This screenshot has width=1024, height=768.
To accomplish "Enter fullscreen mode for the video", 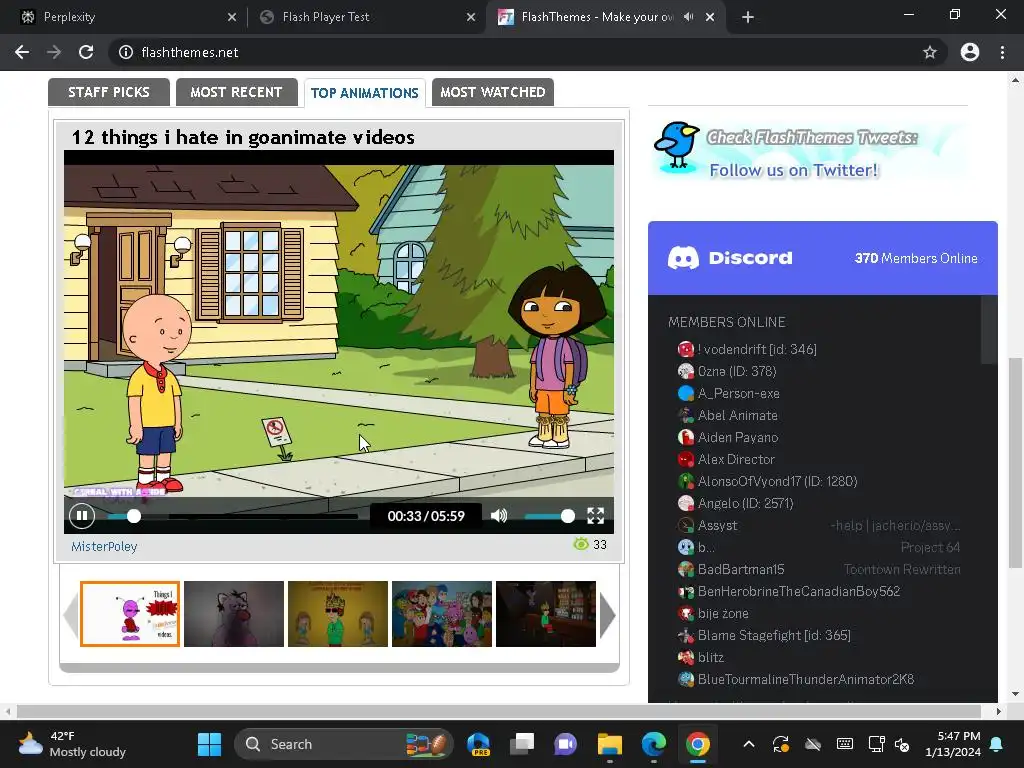I will point(595,516).
